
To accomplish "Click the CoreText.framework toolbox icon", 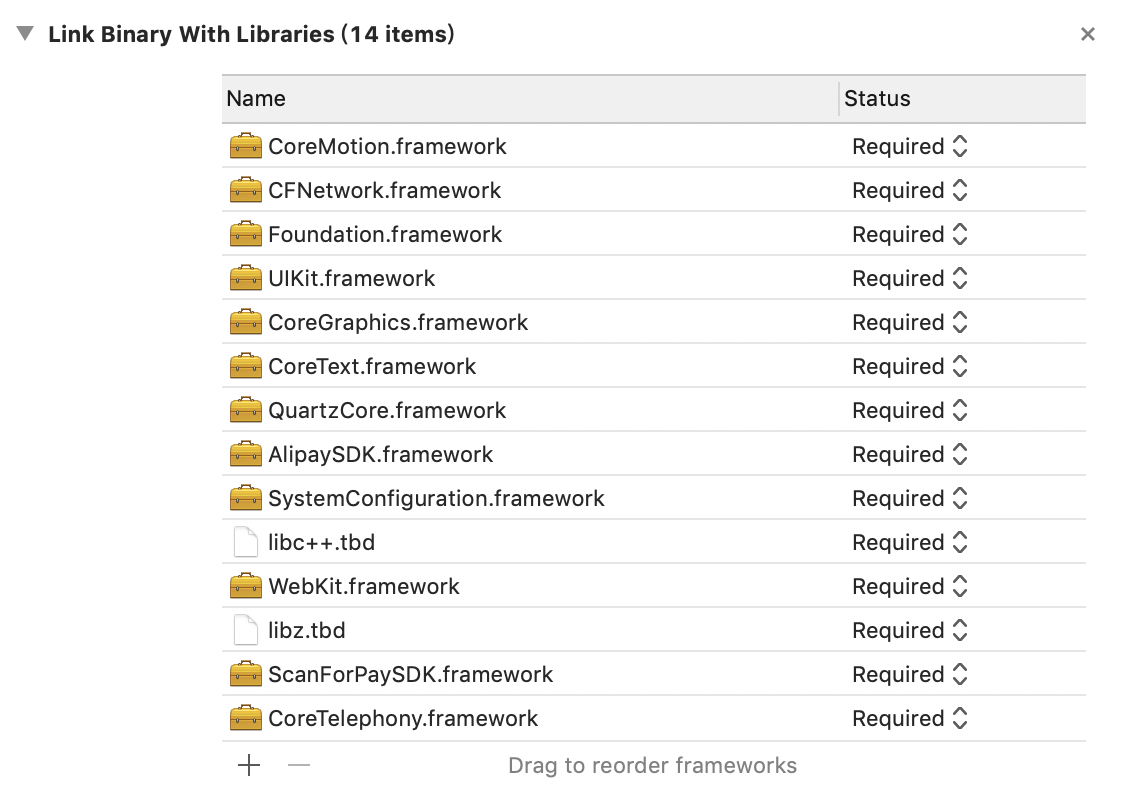I will (245, 366).
